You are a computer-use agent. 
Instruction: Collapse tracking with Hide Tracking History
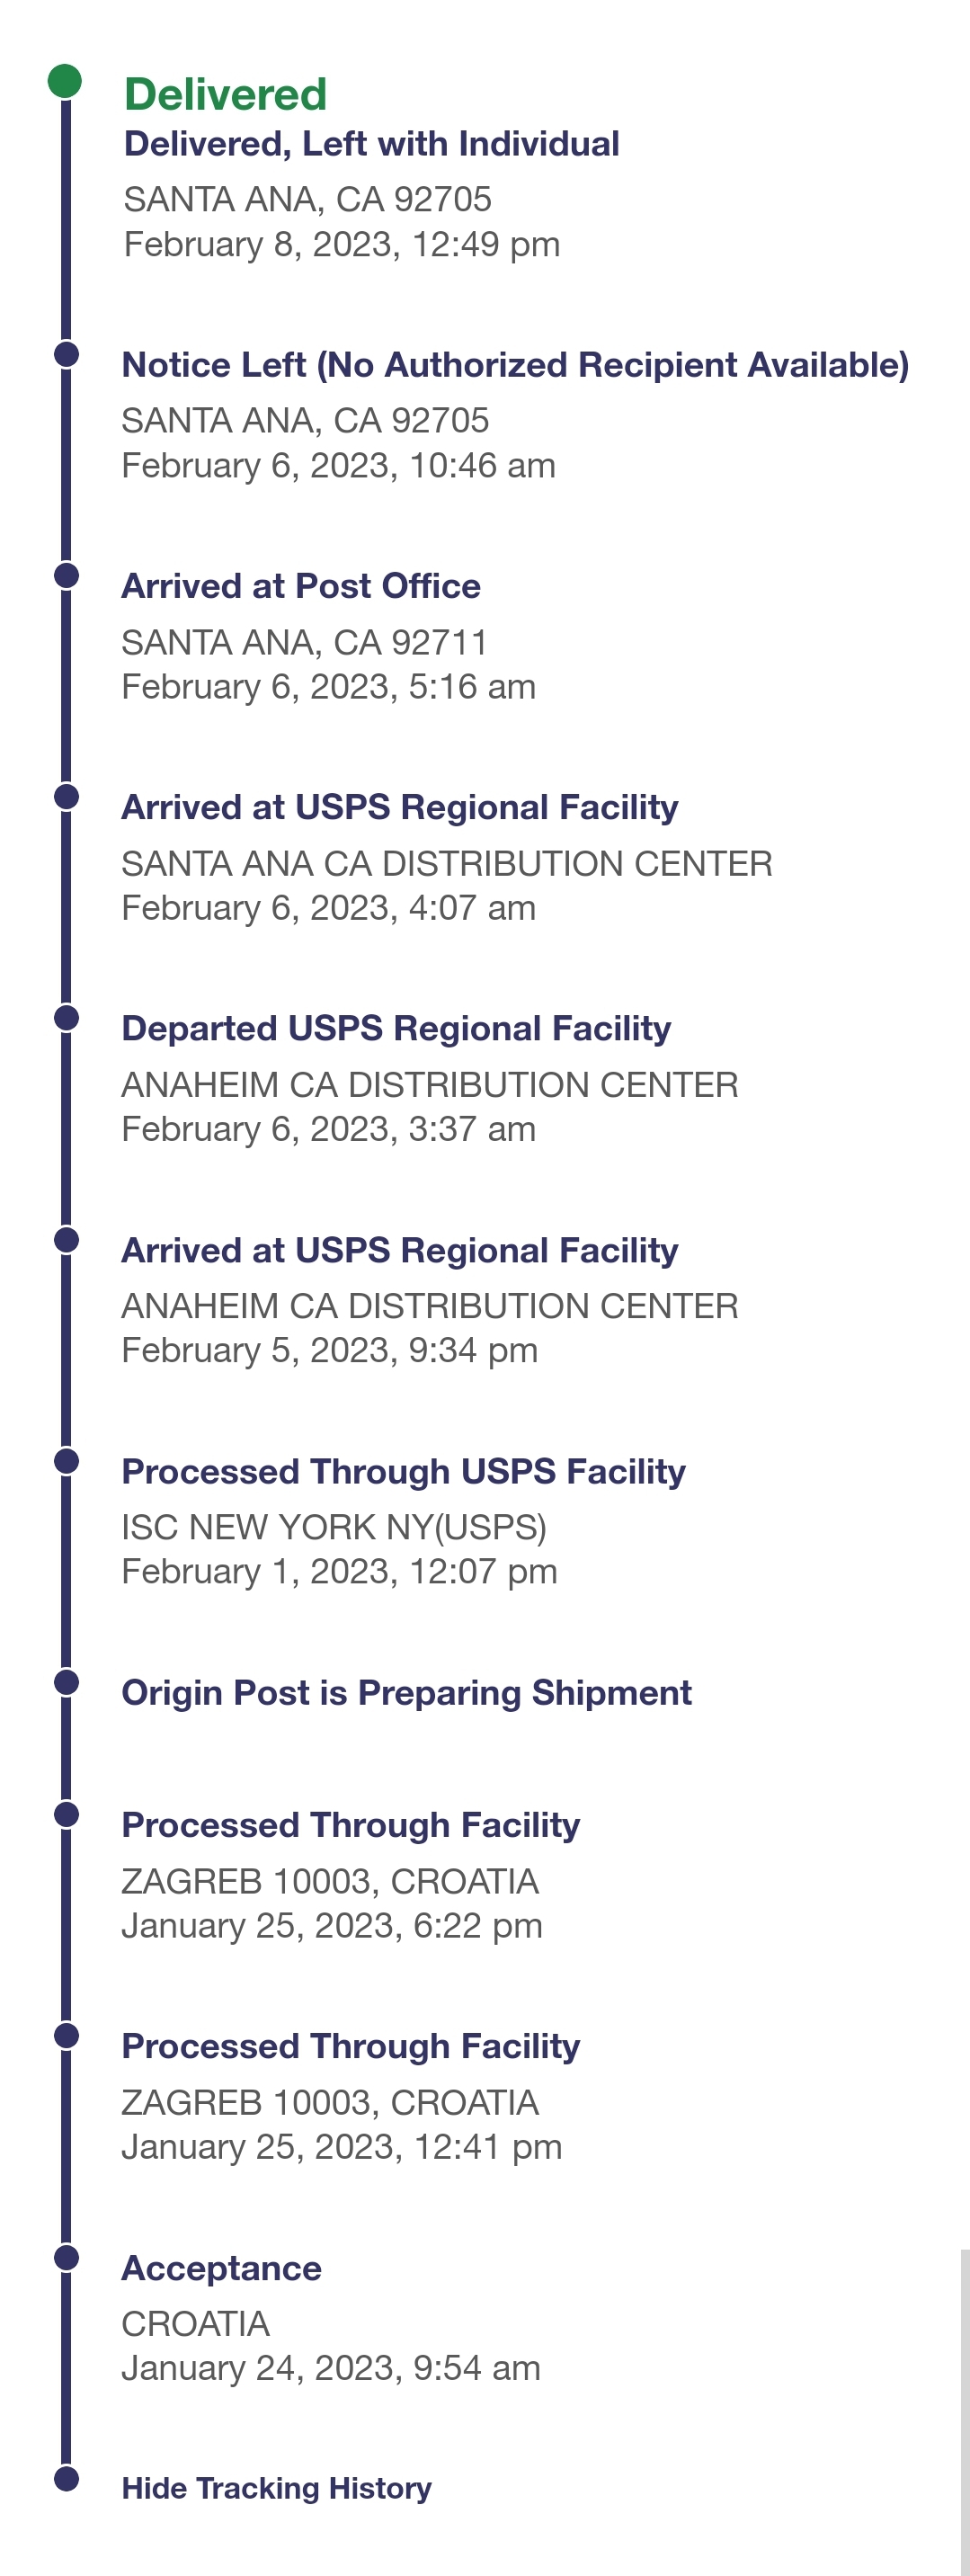pyautogui.click(x=276, y=2488)
